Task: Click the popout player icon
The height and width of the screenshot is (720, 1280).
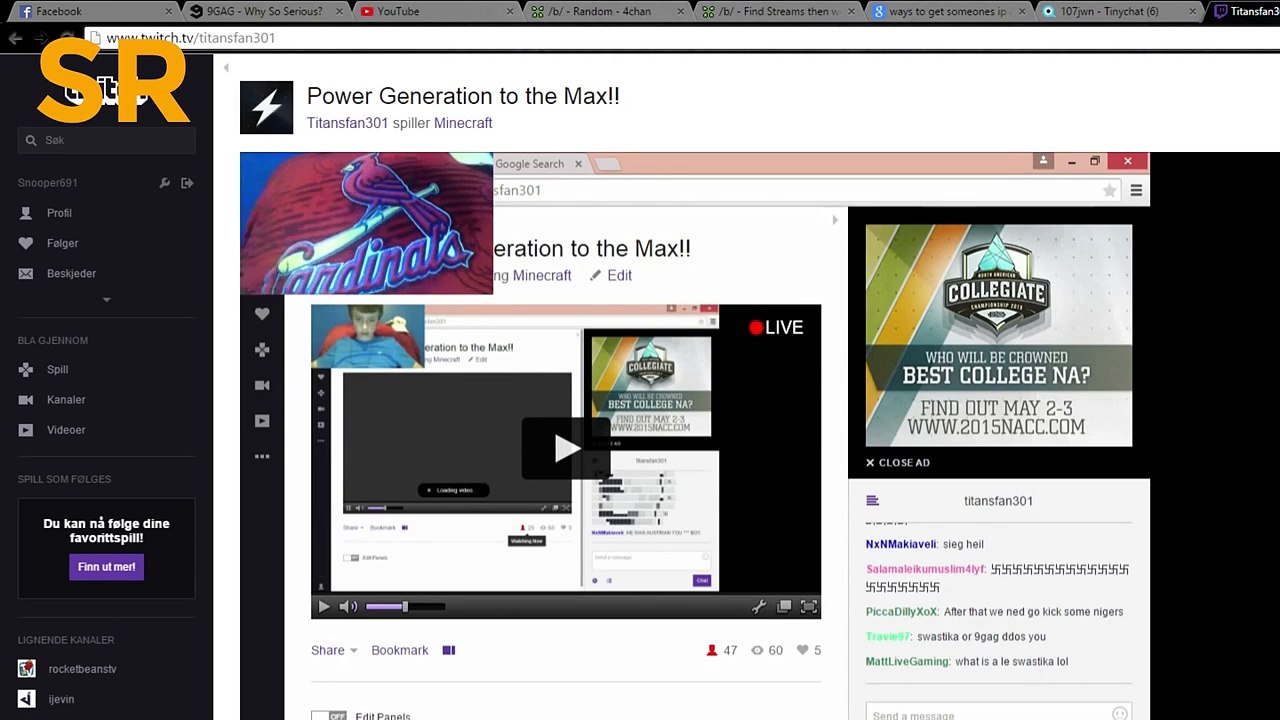Action: [x=784, y=606]
